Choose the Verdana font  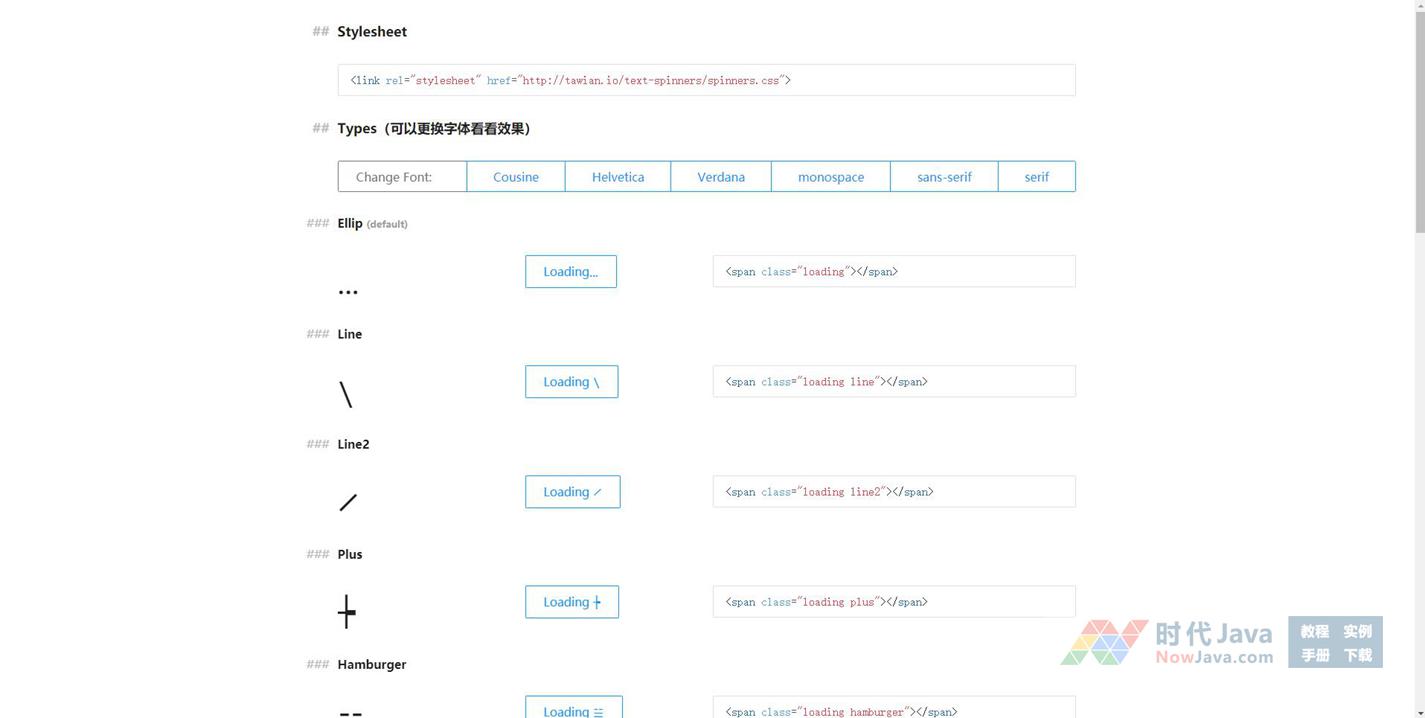click(721, 177)
